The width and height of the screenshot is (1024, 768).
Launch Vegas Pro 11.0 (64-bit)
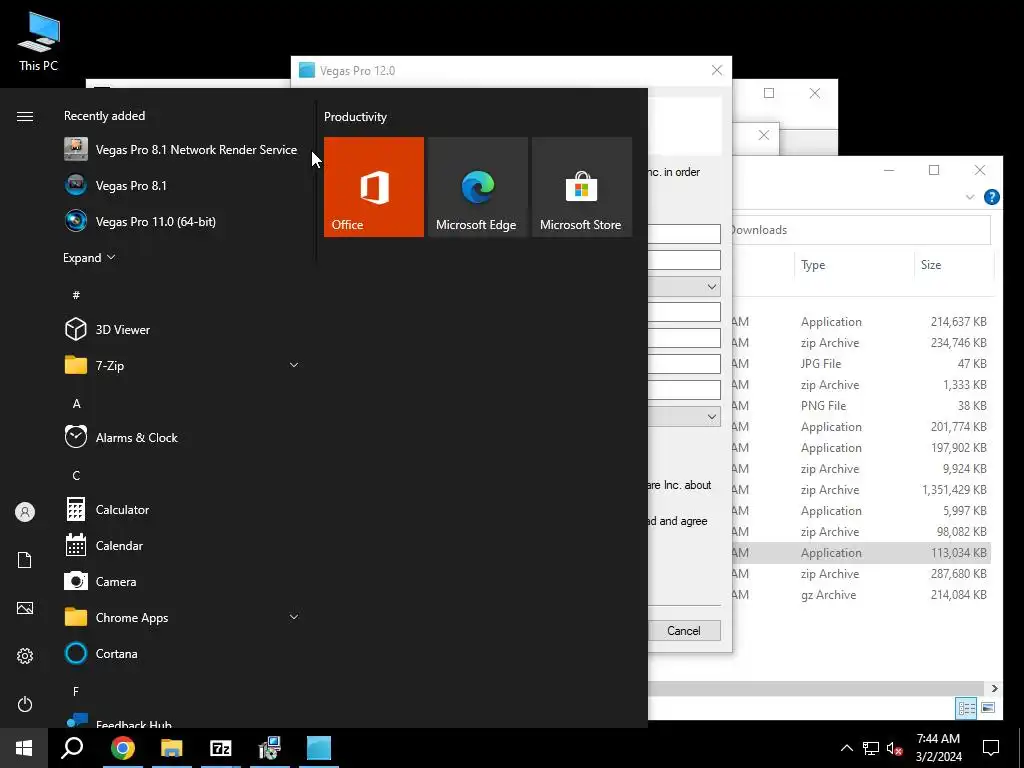click(x=180, y=221)
